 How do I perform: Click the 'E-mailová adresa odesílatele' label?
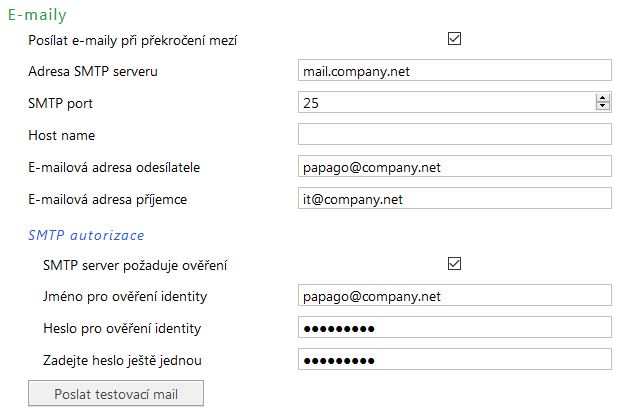[115, 167]
